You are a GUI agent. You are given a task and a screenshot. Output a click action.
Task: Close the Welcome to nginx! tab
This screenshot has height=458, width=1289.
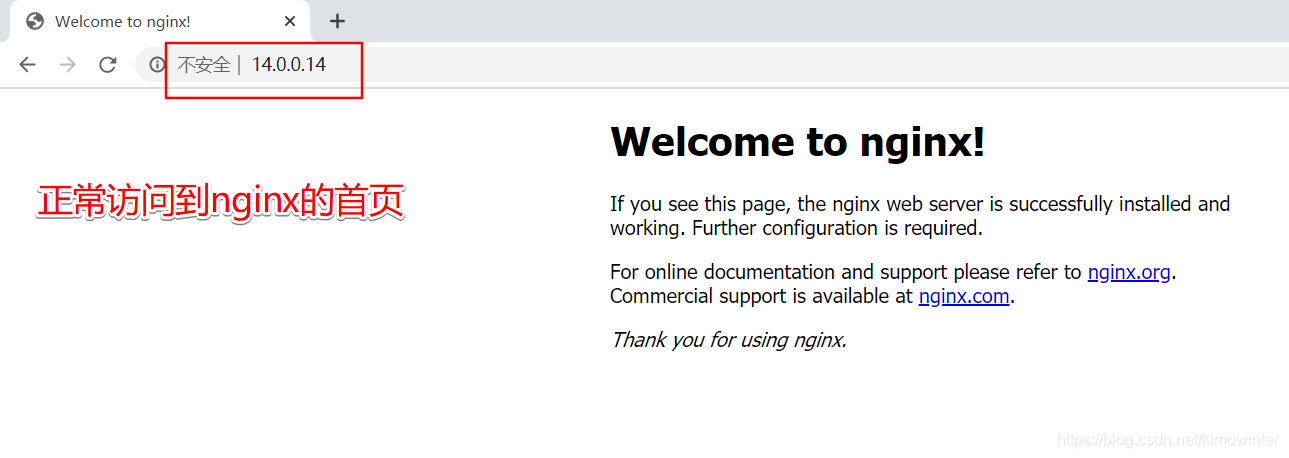[290, 21]
